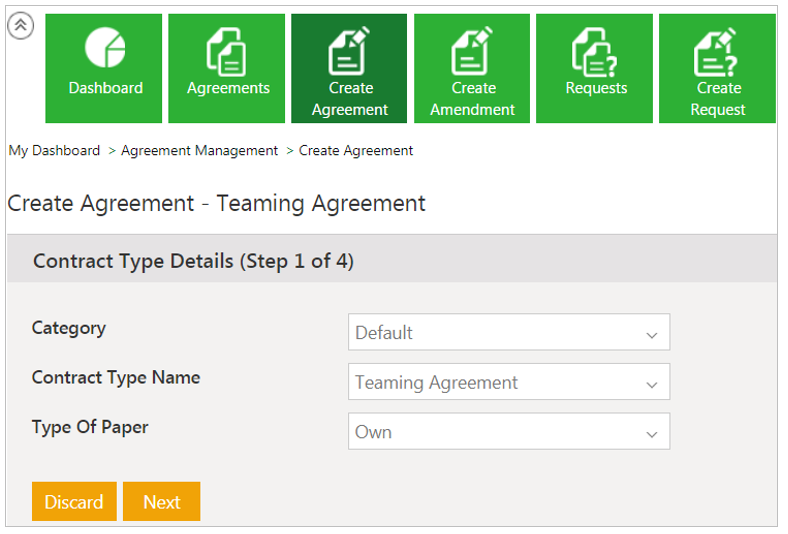The height and width of the screenshot is (534, 788).
Task: Click the Next button to continue
Action: [161, 502]
